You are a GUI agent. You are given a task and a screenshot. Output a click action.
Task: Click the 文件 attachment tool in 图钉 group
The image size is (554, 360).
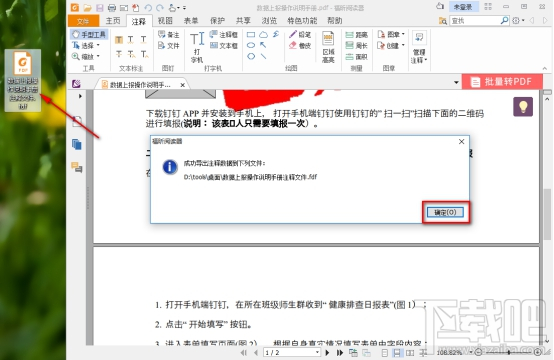pos(169,46)
